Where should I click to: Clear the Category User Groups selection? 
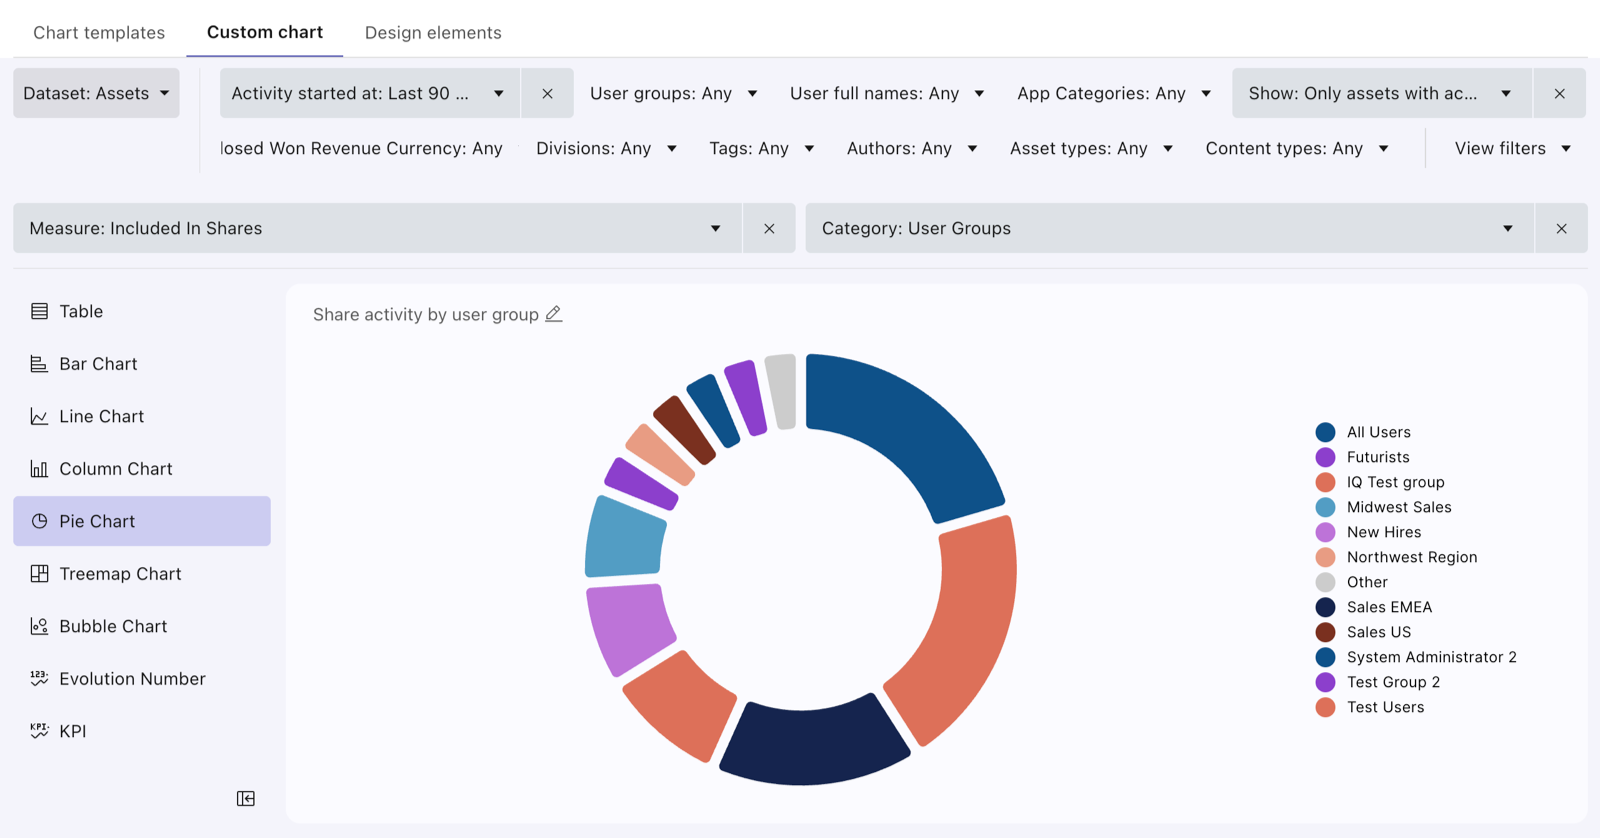[1561, 228]
